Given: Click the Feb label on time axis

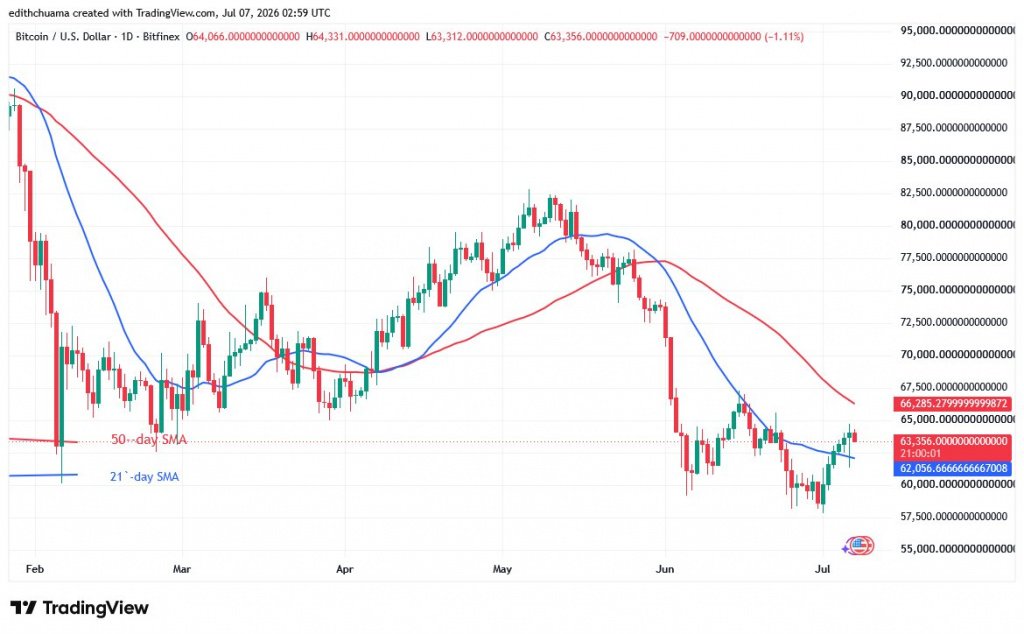Looking at the screenshot, I should coord(35,569).
